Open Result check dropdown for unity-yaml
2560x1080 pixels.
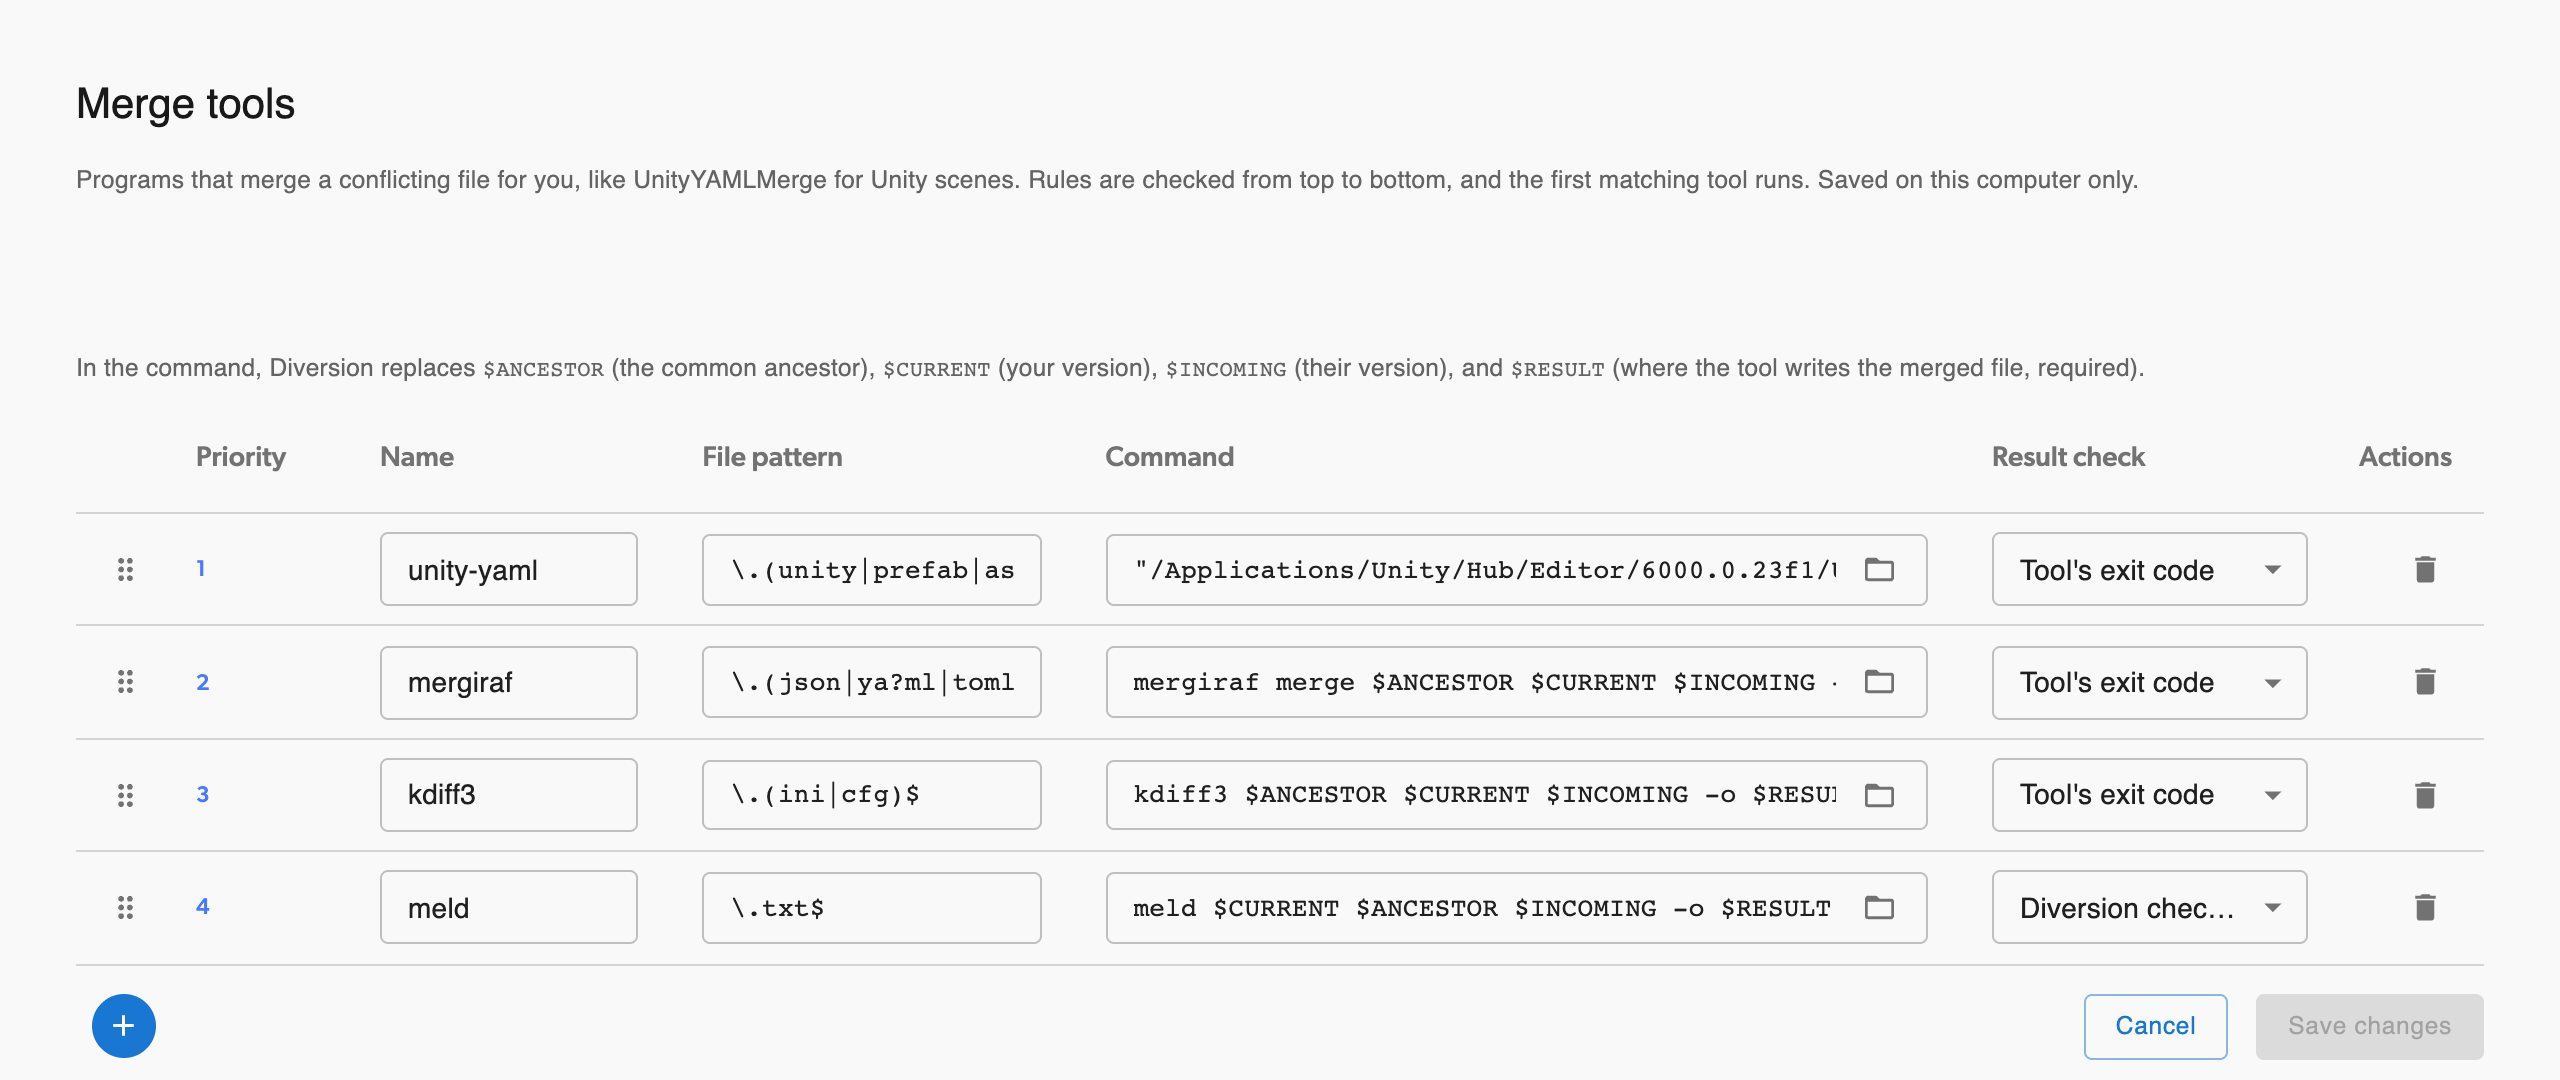coord(2149,569)
